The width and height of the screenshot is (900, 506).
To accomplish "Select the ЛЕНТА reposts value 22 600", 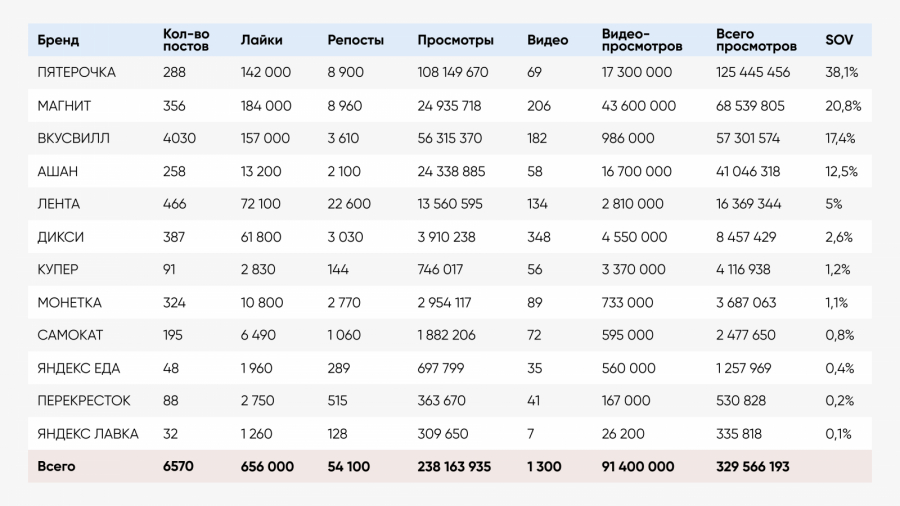I will 349,204.
